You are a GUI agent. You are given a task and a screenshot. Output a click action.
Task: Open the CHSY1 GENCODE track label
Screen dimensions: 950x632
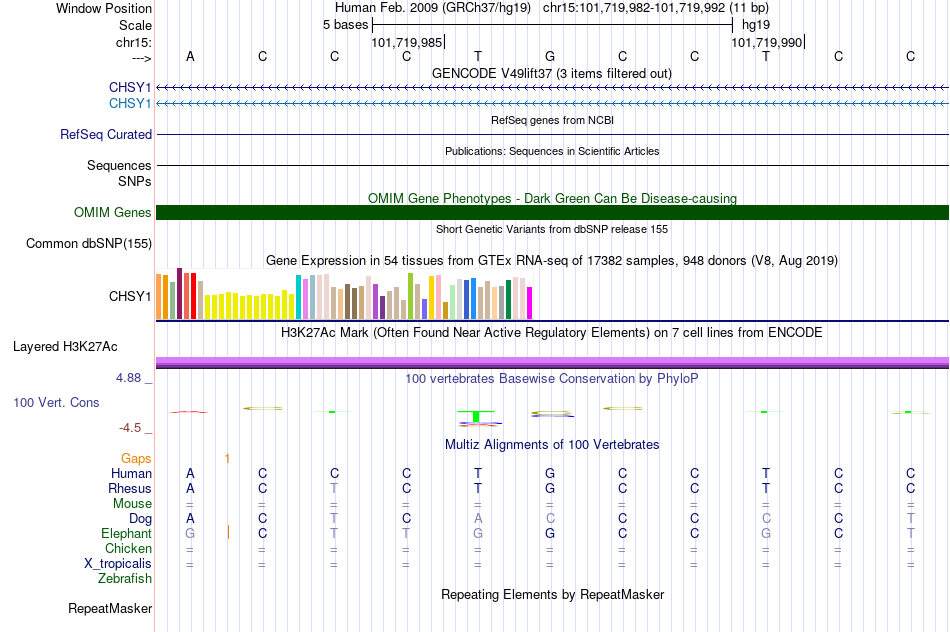pyautogui.click(x=130, y=88)
